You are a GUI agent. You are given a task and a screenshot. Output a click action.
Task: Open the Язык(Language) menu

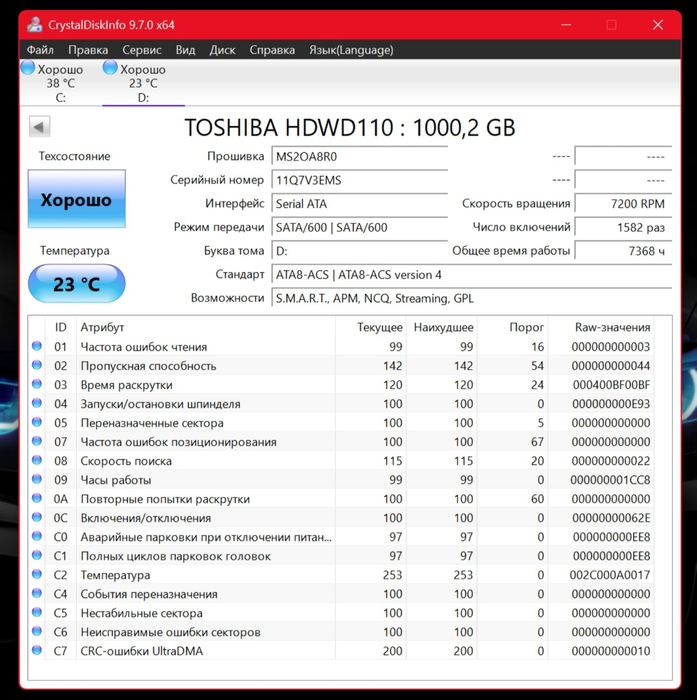pos(351,50)
